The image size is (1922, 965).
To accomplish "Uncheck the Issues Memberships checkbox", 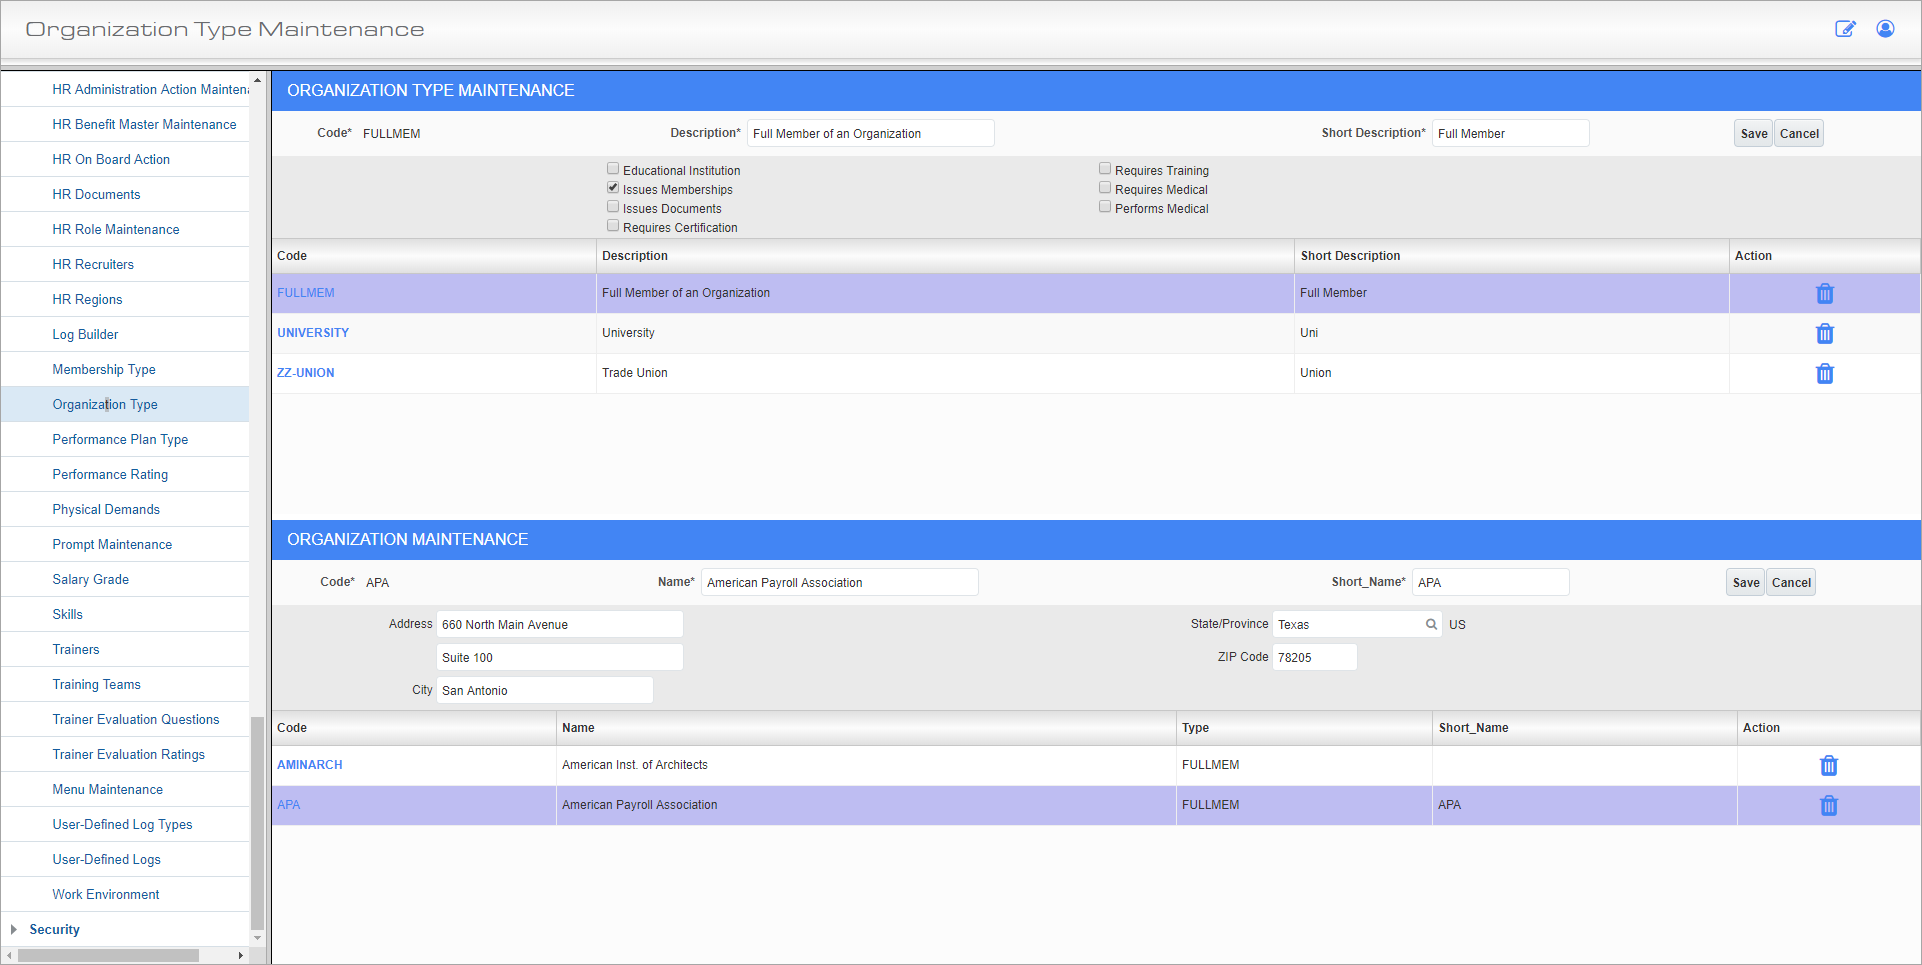I will pyautogui.click(x=613, y=188).
